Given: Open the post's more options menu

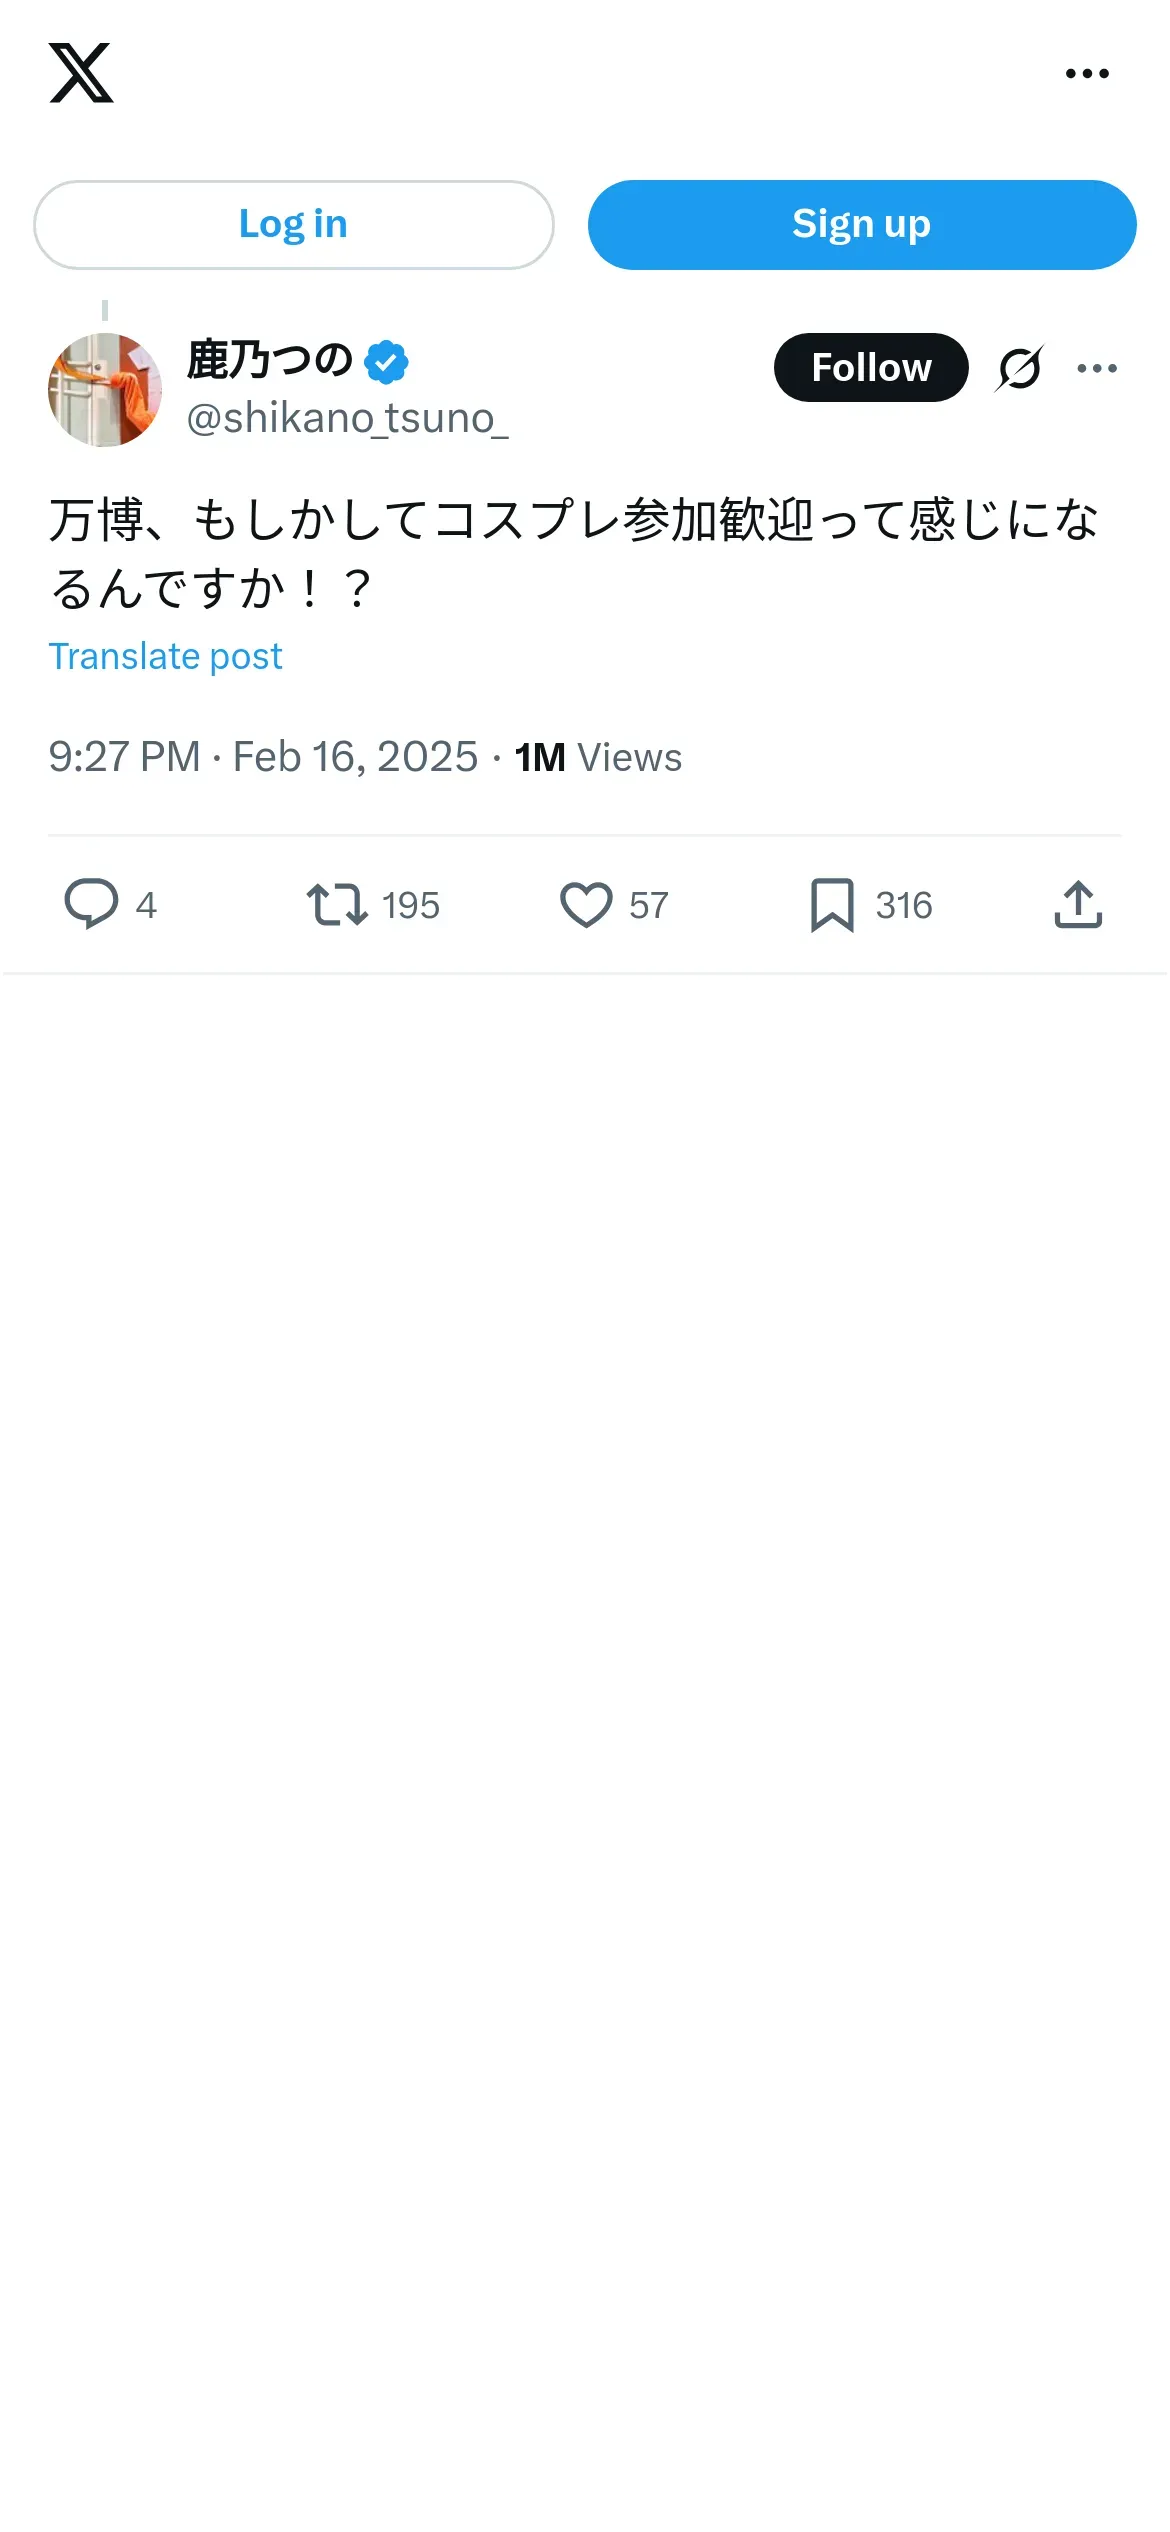Looking at the screenshot, I should click(x=1097, y=368).
